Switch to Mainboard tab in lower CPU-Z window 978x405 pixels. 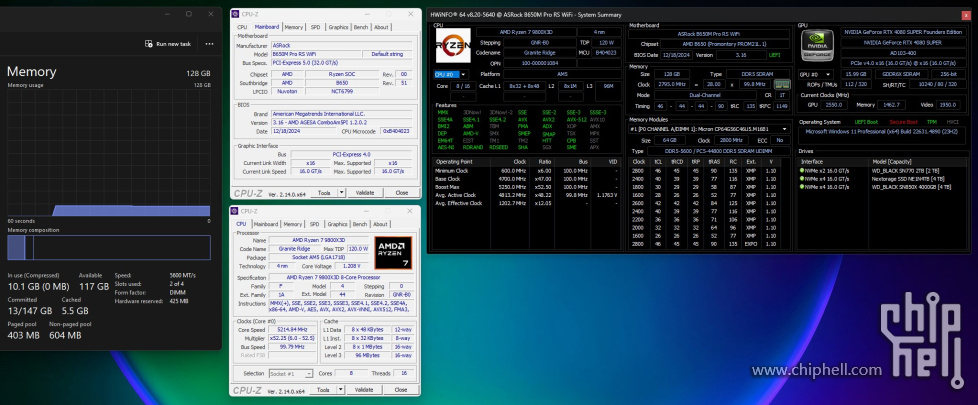click(266, 224)
